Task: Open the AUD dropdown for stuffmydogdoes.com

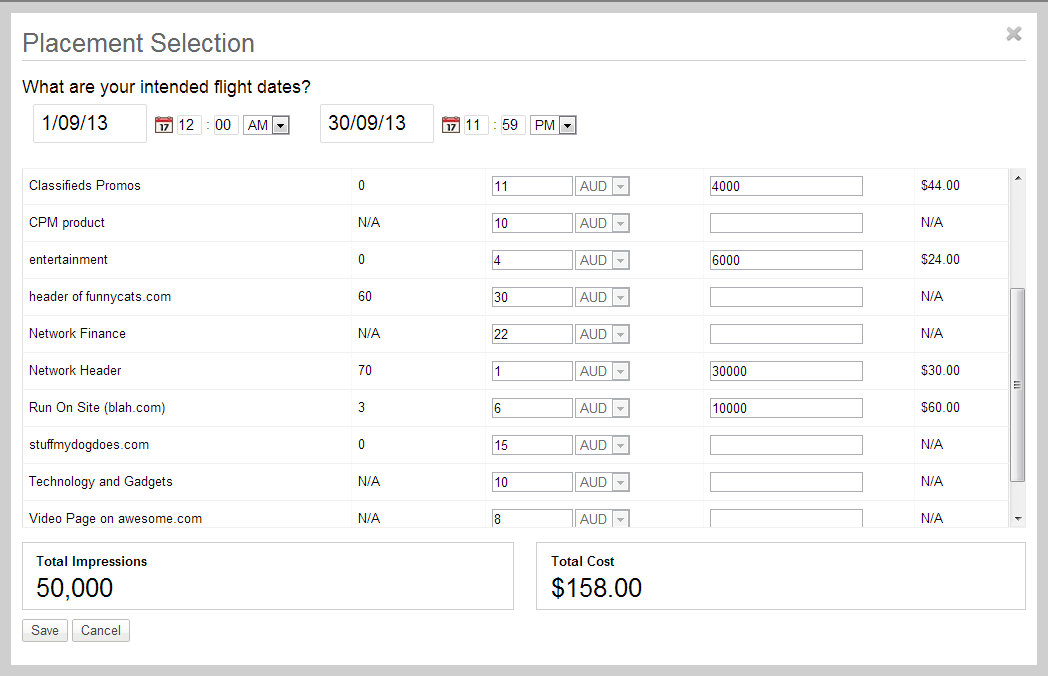Action: 602,445
